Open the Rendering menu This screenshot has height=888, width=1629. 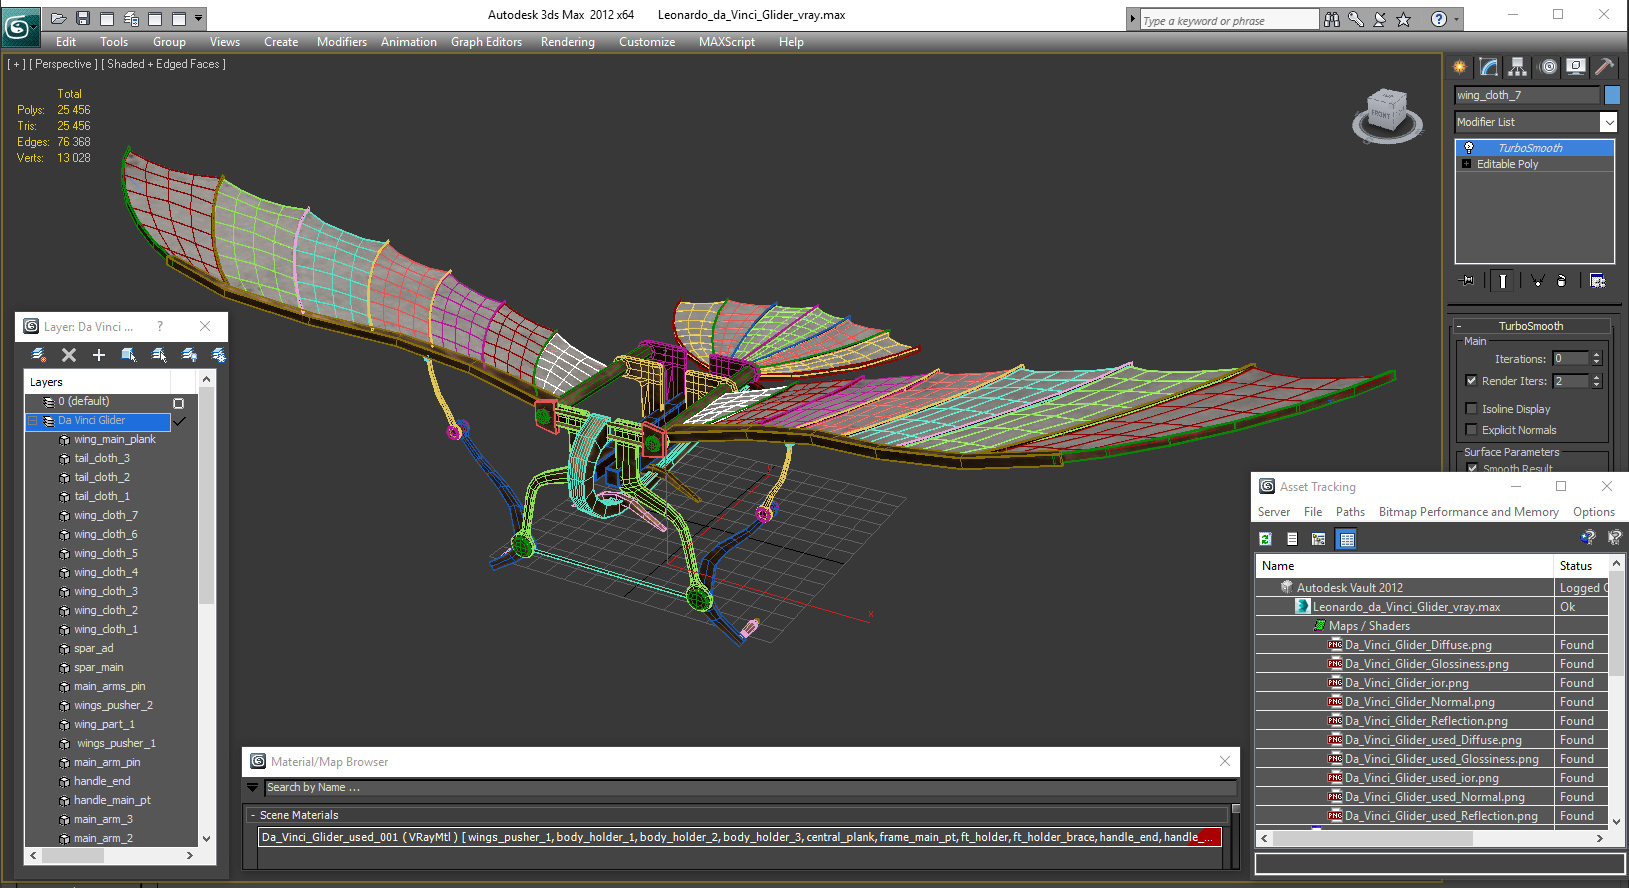click(568, 42)
